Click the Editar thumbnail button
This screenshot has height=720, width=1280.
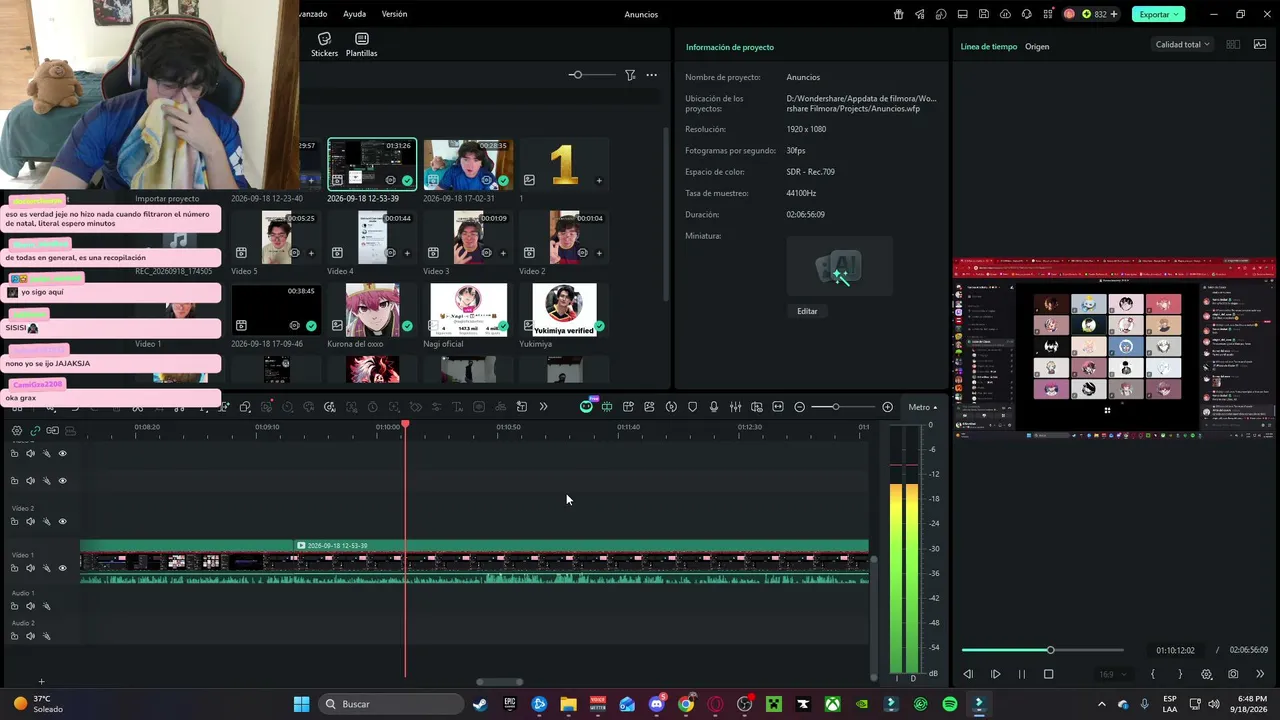pos(807,311)
